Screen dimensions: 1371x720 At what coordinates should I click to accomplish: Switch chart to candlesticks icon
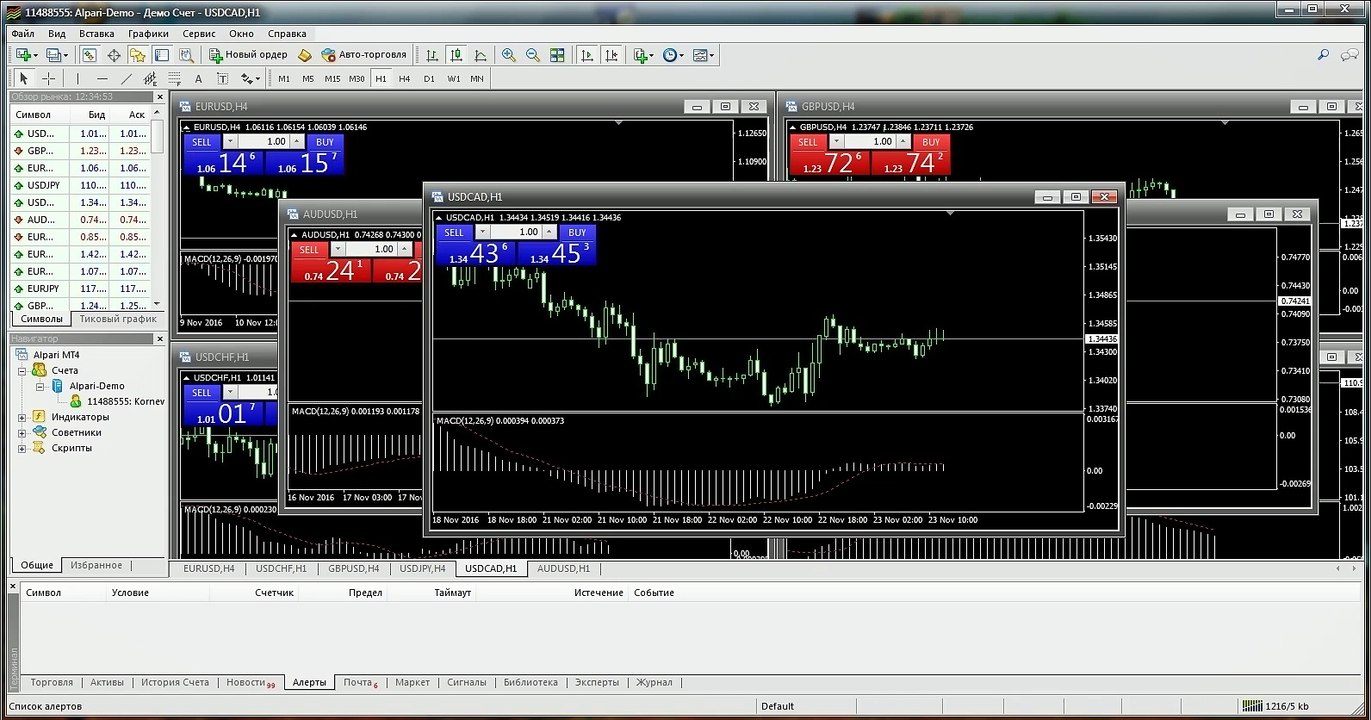(456, 55)
